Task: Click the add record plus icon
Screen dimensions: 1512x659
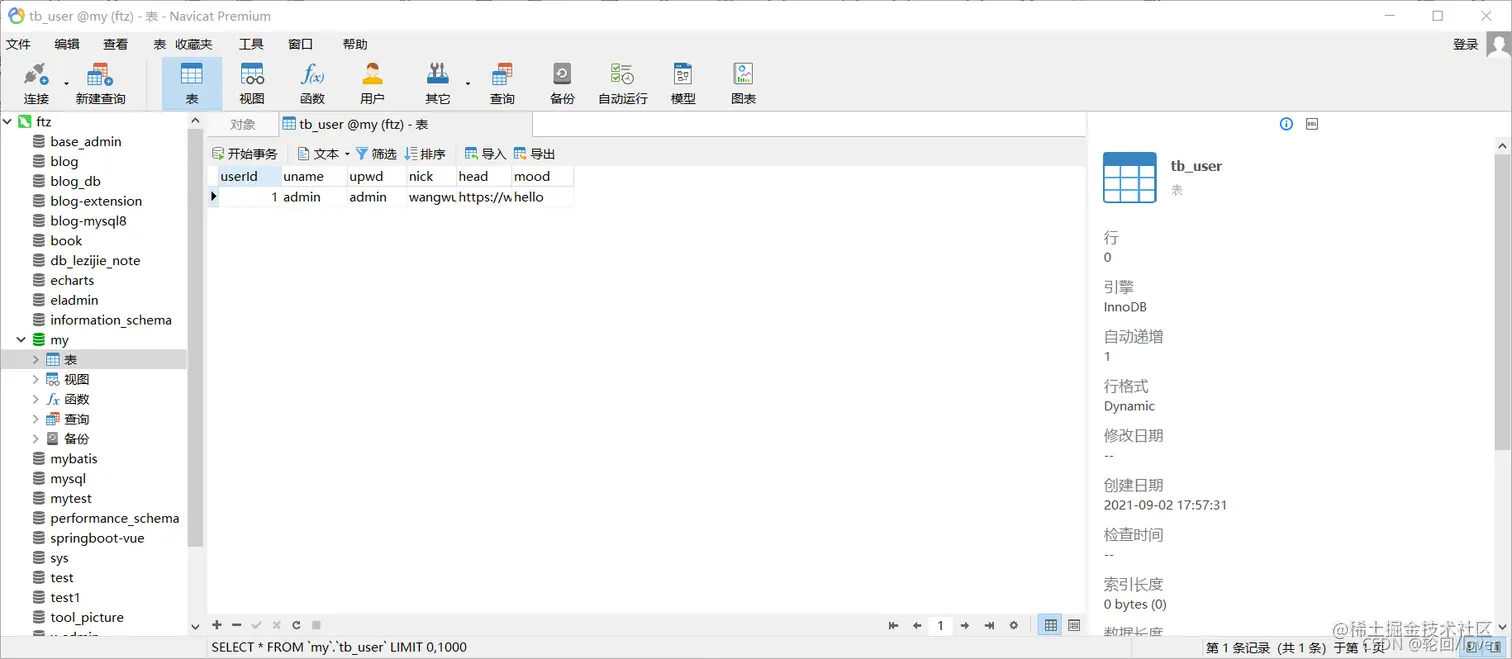Action: click(217, 625)
